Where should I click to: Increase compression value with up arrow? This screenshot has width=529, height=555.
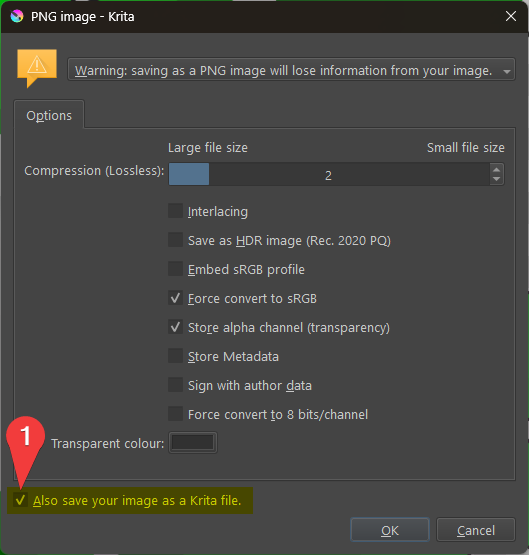(496, 169)
